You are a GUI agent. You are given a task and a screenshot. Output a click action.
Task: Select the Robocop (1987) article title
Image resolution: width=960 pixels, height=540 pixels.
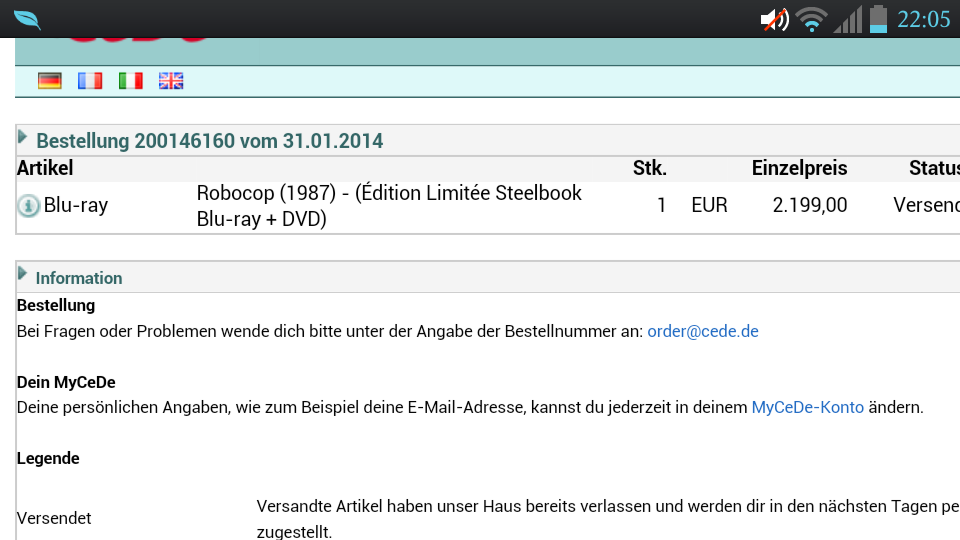[x=389, y=206]
